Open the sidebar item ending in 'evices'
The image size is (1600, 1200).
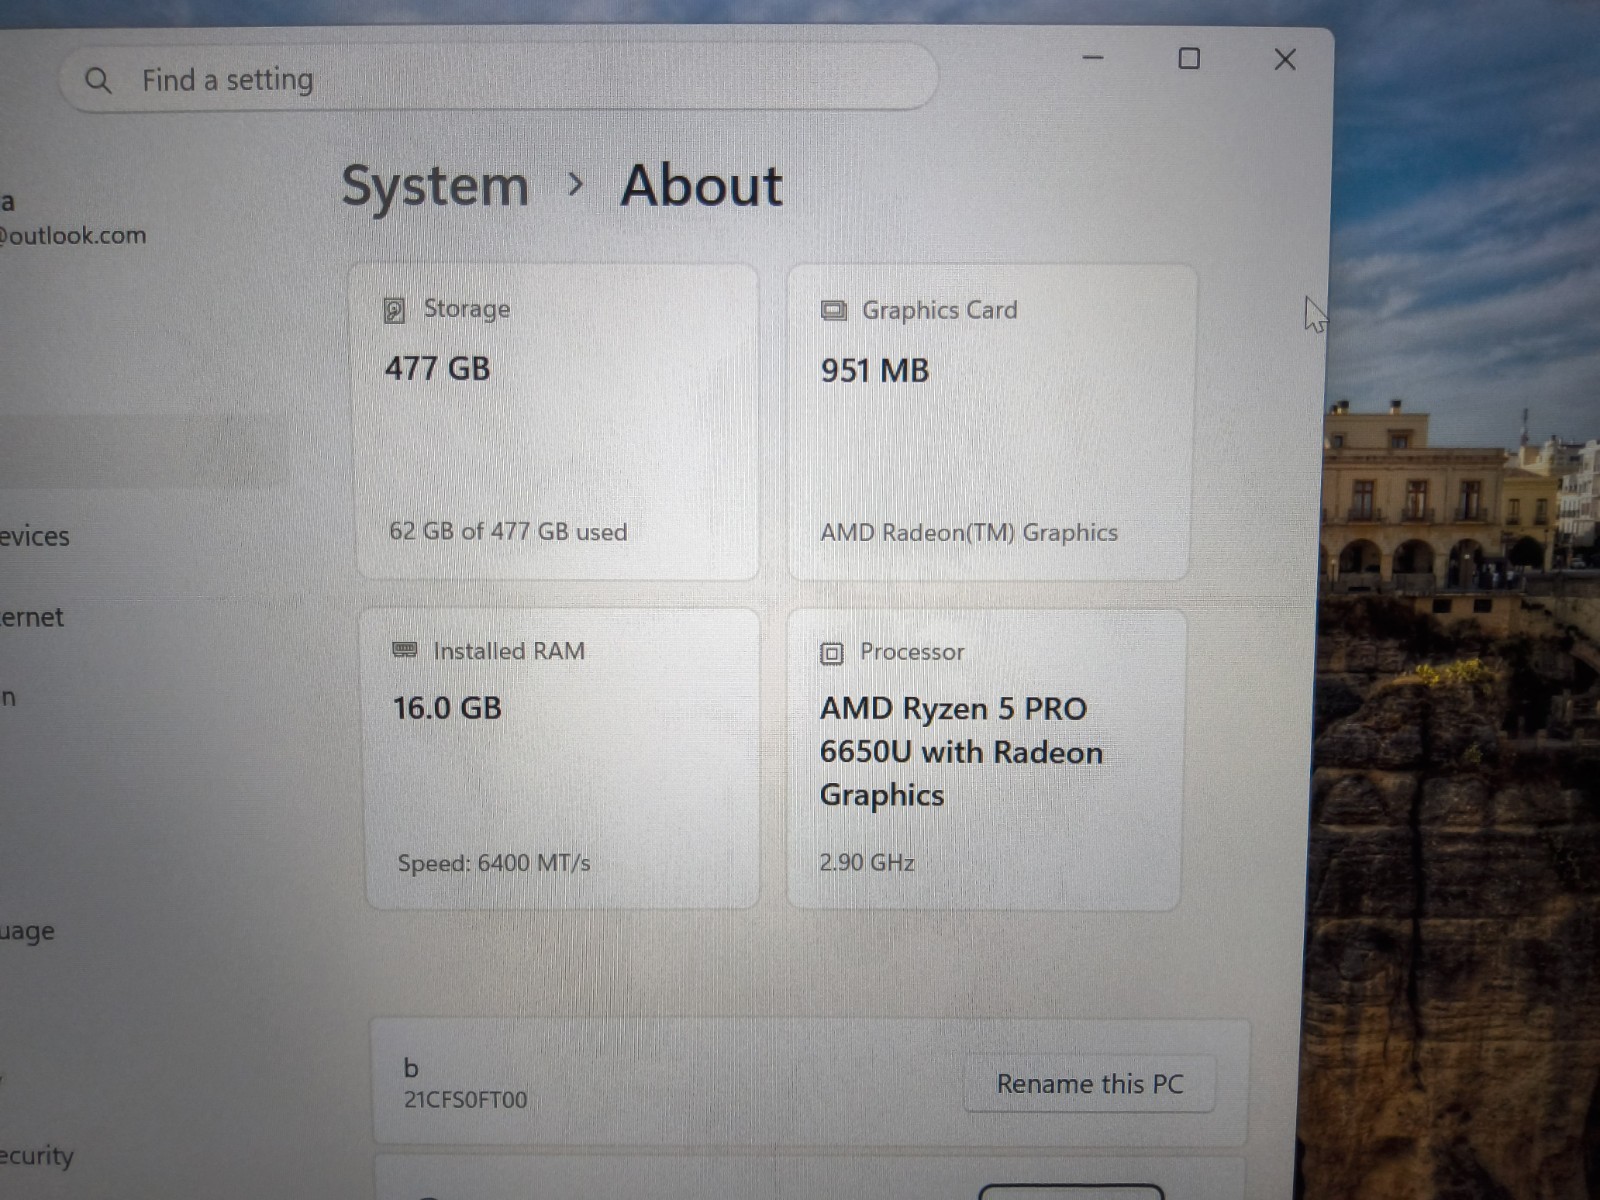coord(35,536)
